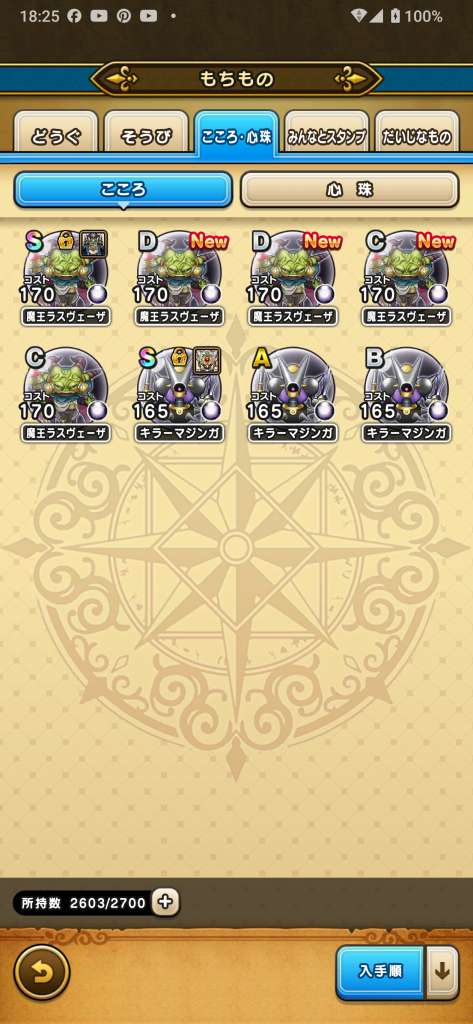Switch to the こころ sub-tab

tap(123, 190)
